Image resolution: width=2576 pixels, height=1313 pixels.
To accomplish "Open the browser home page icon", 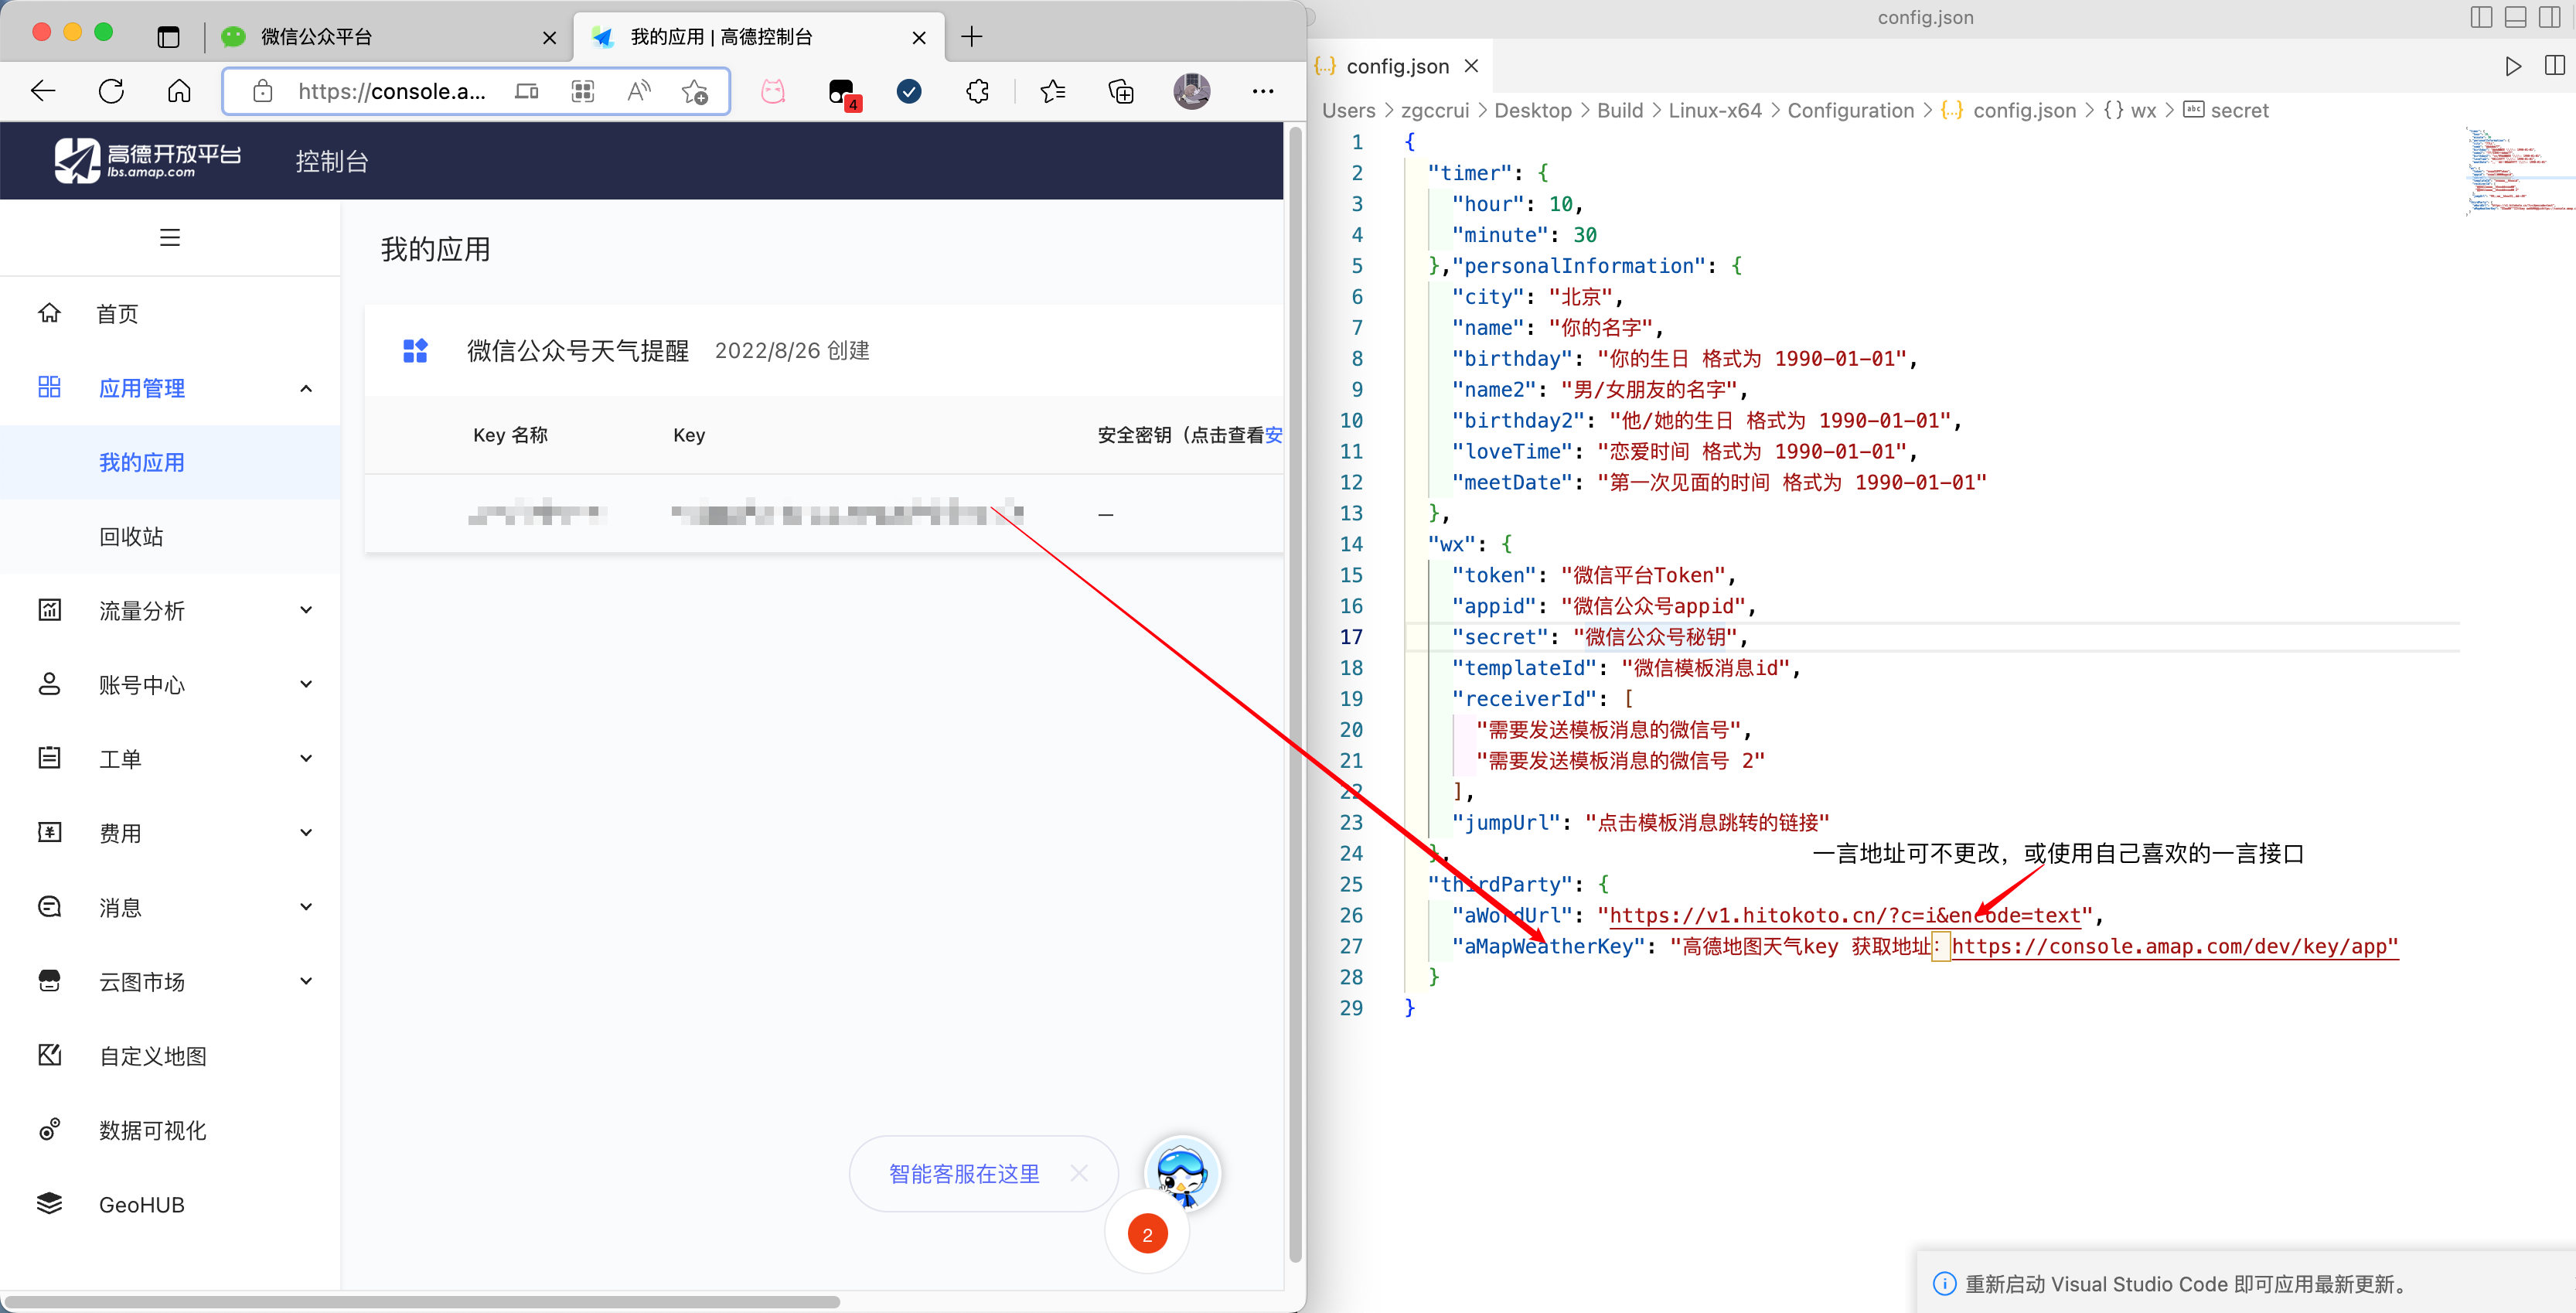I will (179, 92).
